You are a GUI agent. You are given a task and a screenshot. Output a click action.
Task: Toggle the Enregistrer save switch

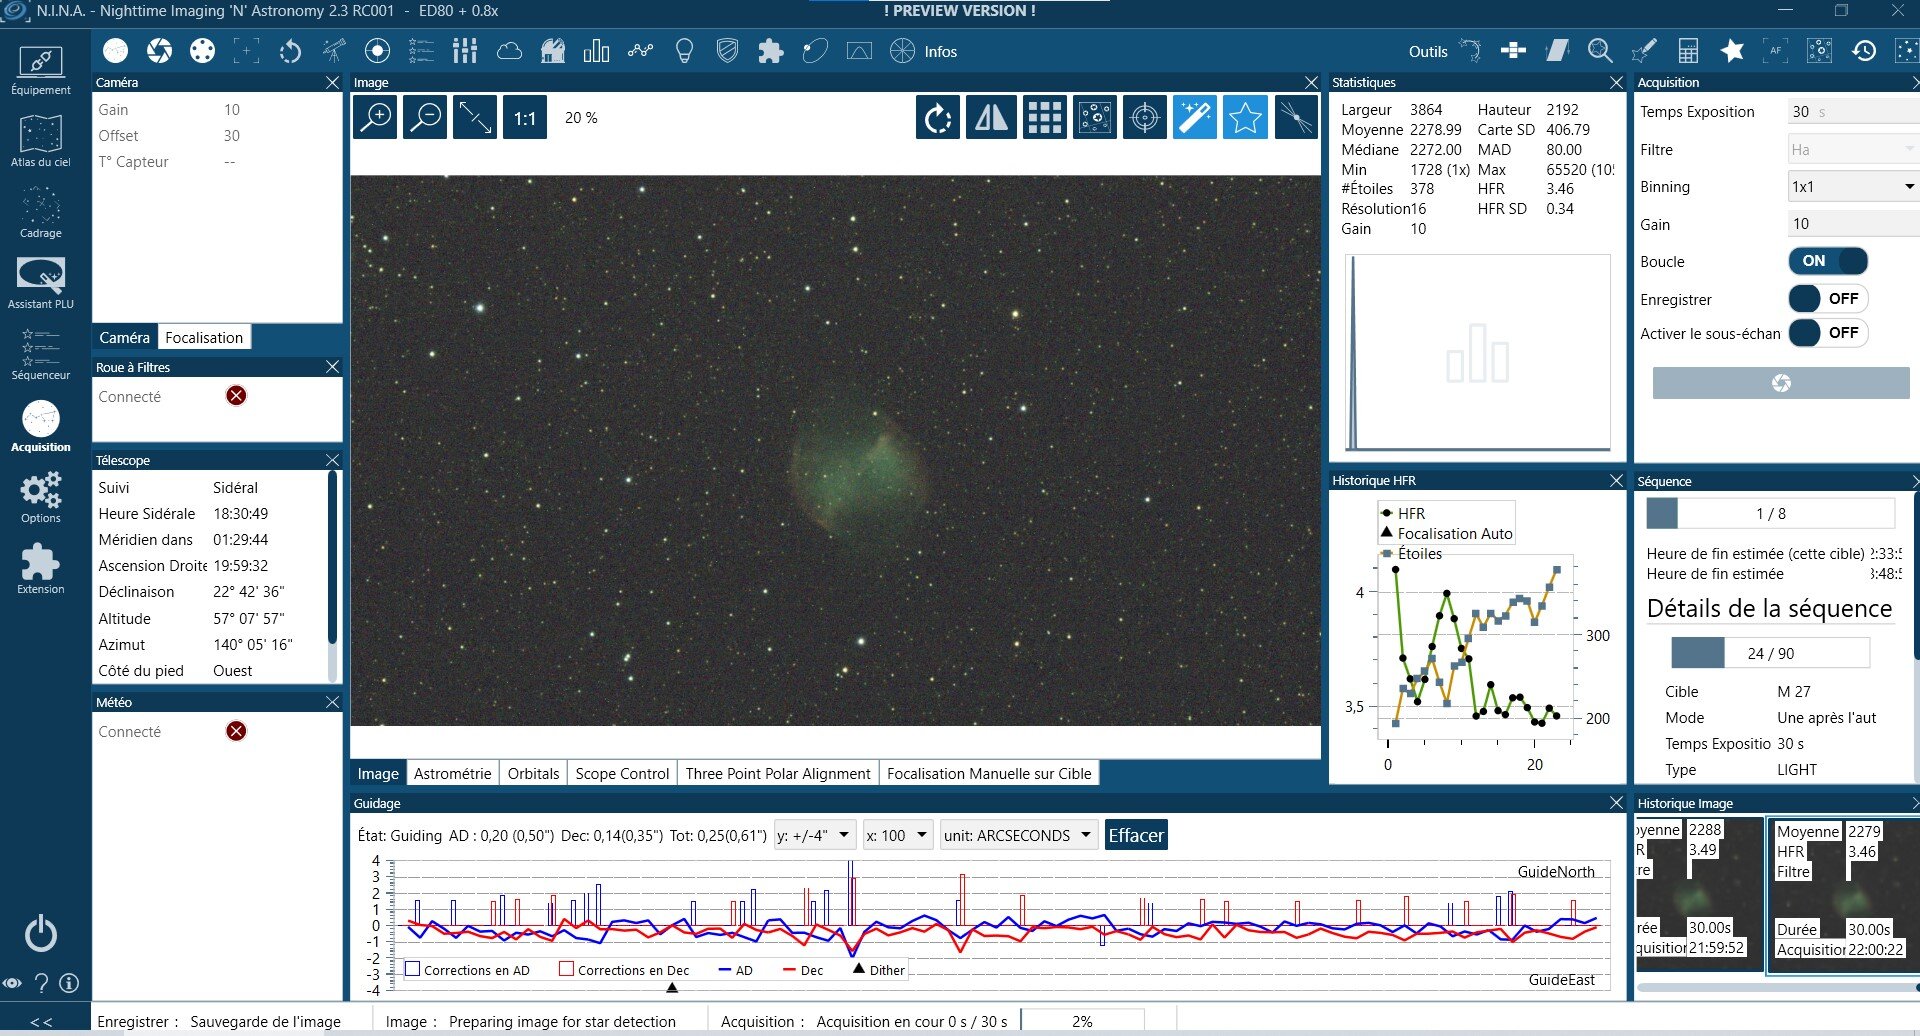(x=1827, y=298)
